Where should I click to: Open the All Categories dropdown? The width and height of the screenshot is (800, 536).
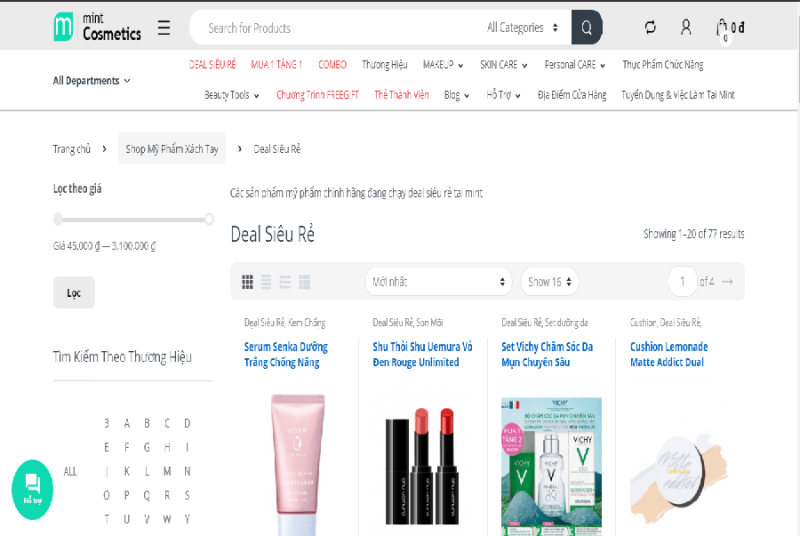click(522, 28)
